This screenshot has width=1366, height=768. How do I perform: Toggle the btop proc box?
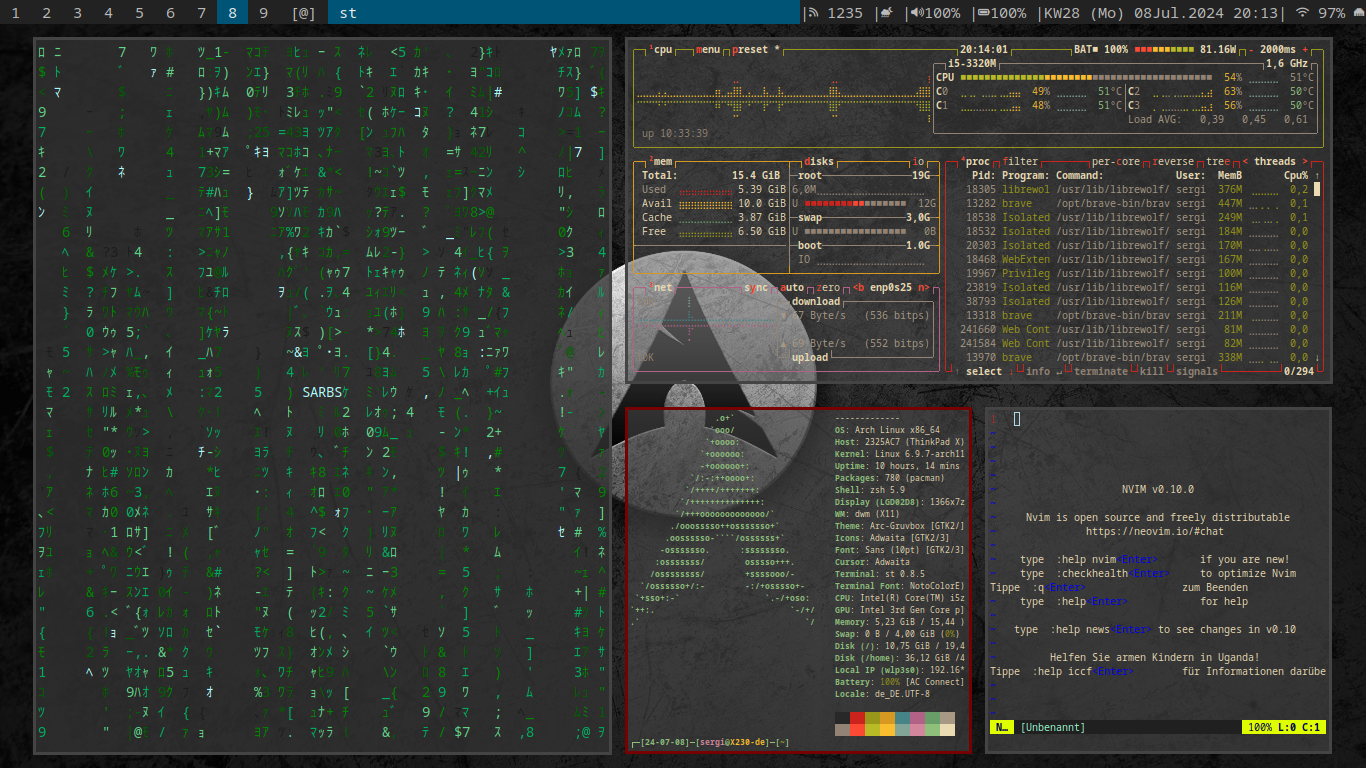[975, 161]
